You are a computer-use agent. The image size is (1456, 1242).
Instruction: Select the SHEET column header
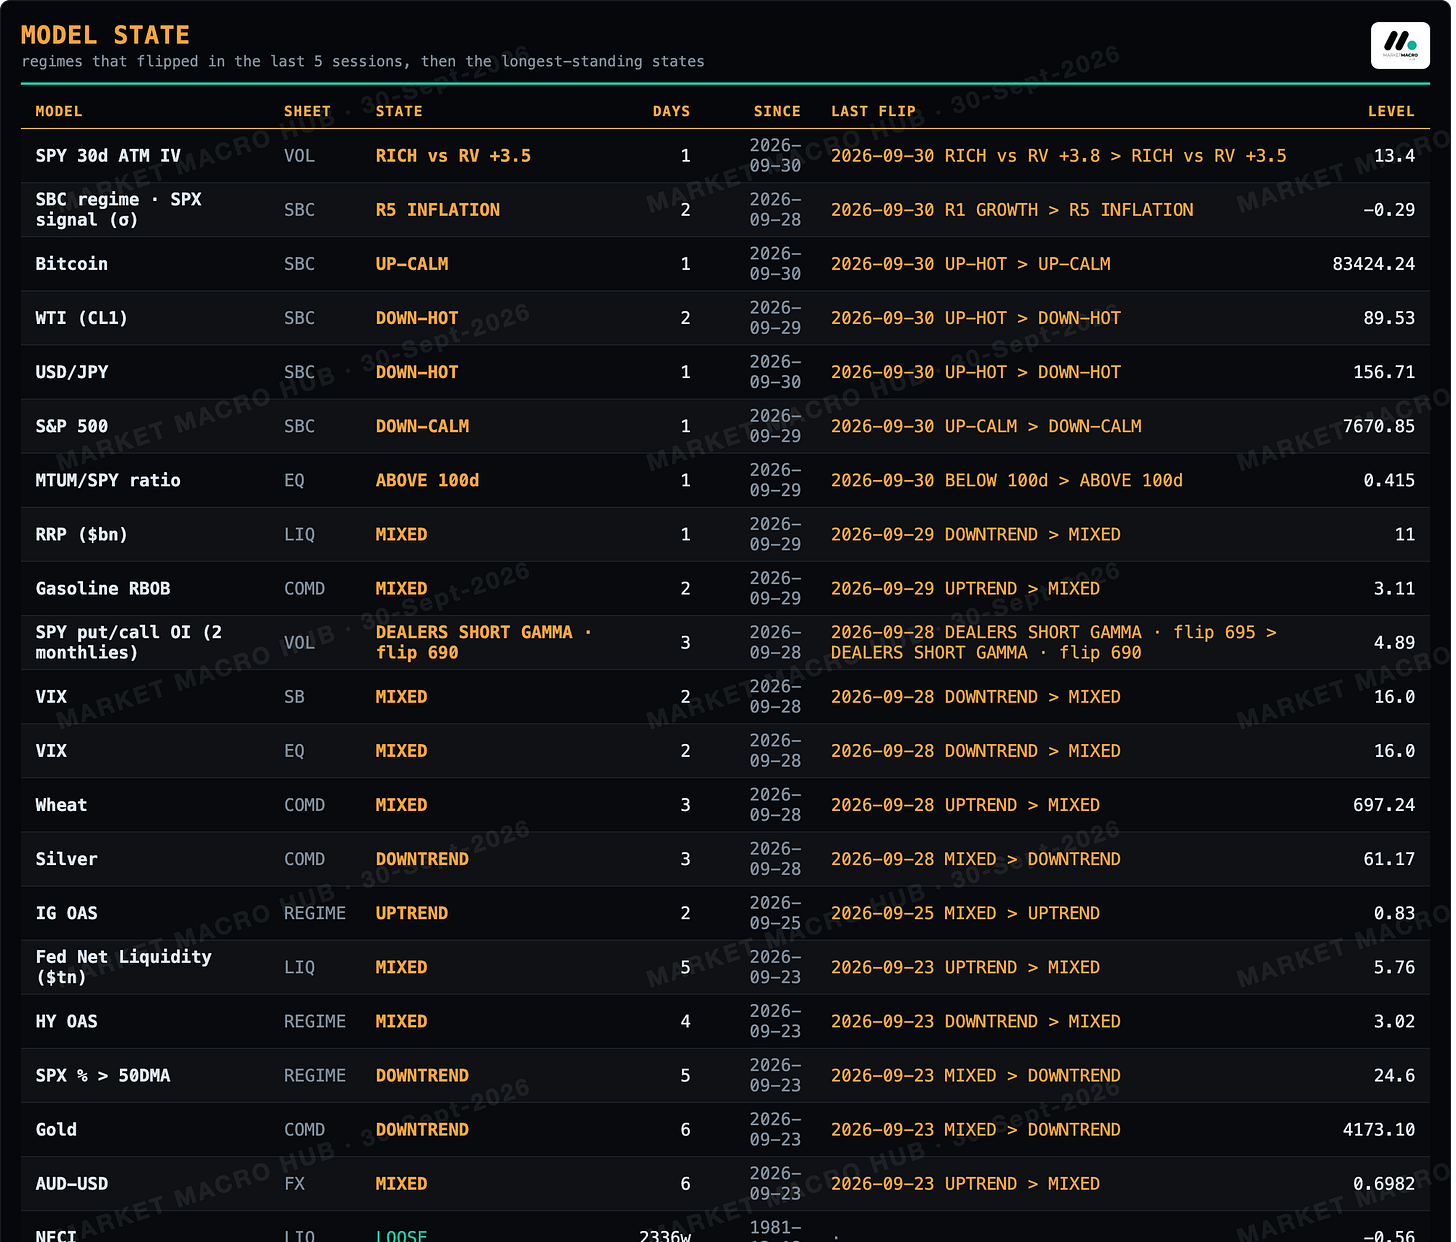click(x=307, y=111)
